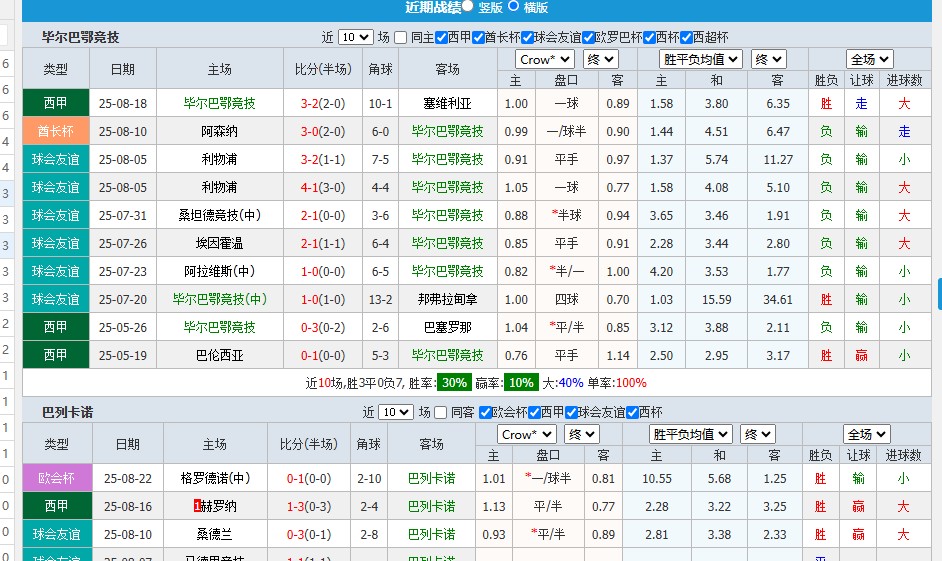Uncheck the 酋长杯 filter checkbox

coord(478,37)
